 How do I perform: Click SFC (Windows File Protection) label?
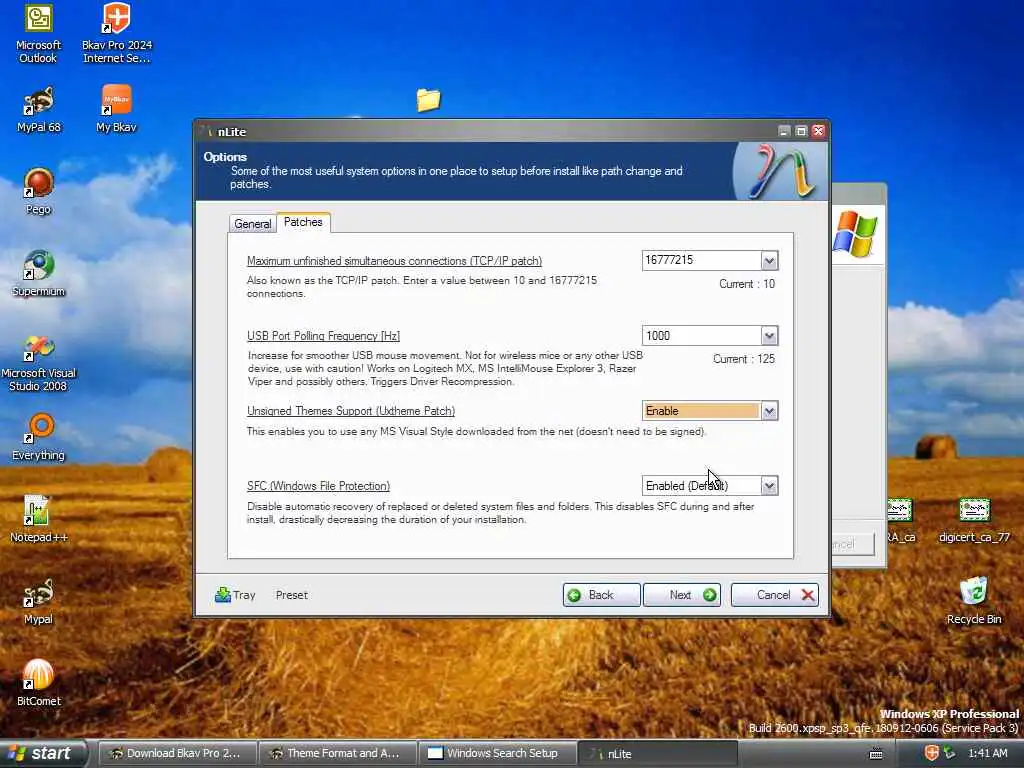318,486
